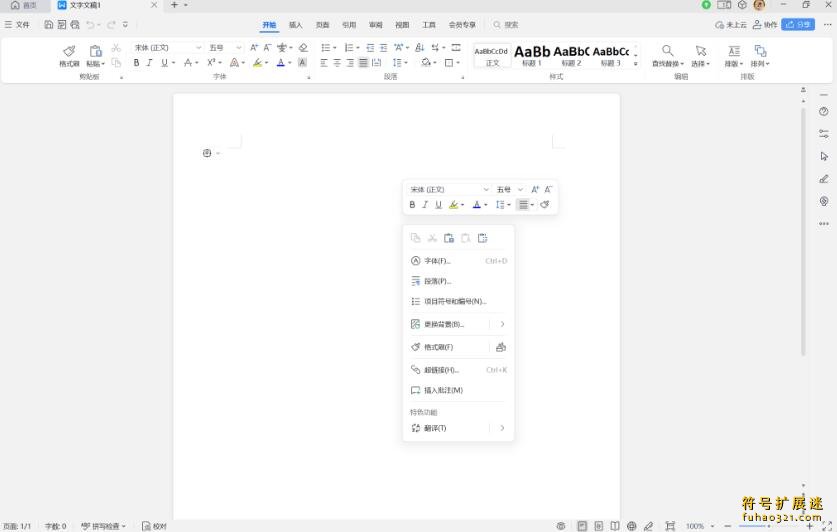Expand the bullet list dropdown in ribbon
The width and height of the screenshot is (837, 532).
(335, 48)
